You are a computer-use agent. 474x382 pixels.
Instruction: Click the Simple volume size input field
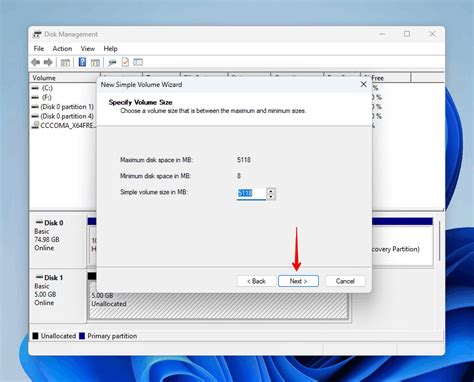pyautogui.click(x=251, y=193)
